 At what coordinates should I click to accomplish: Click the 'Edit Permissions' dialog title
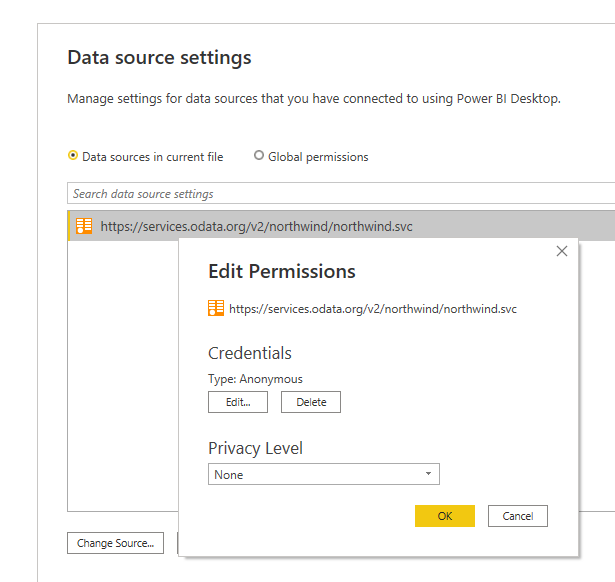tap(282, 271)
